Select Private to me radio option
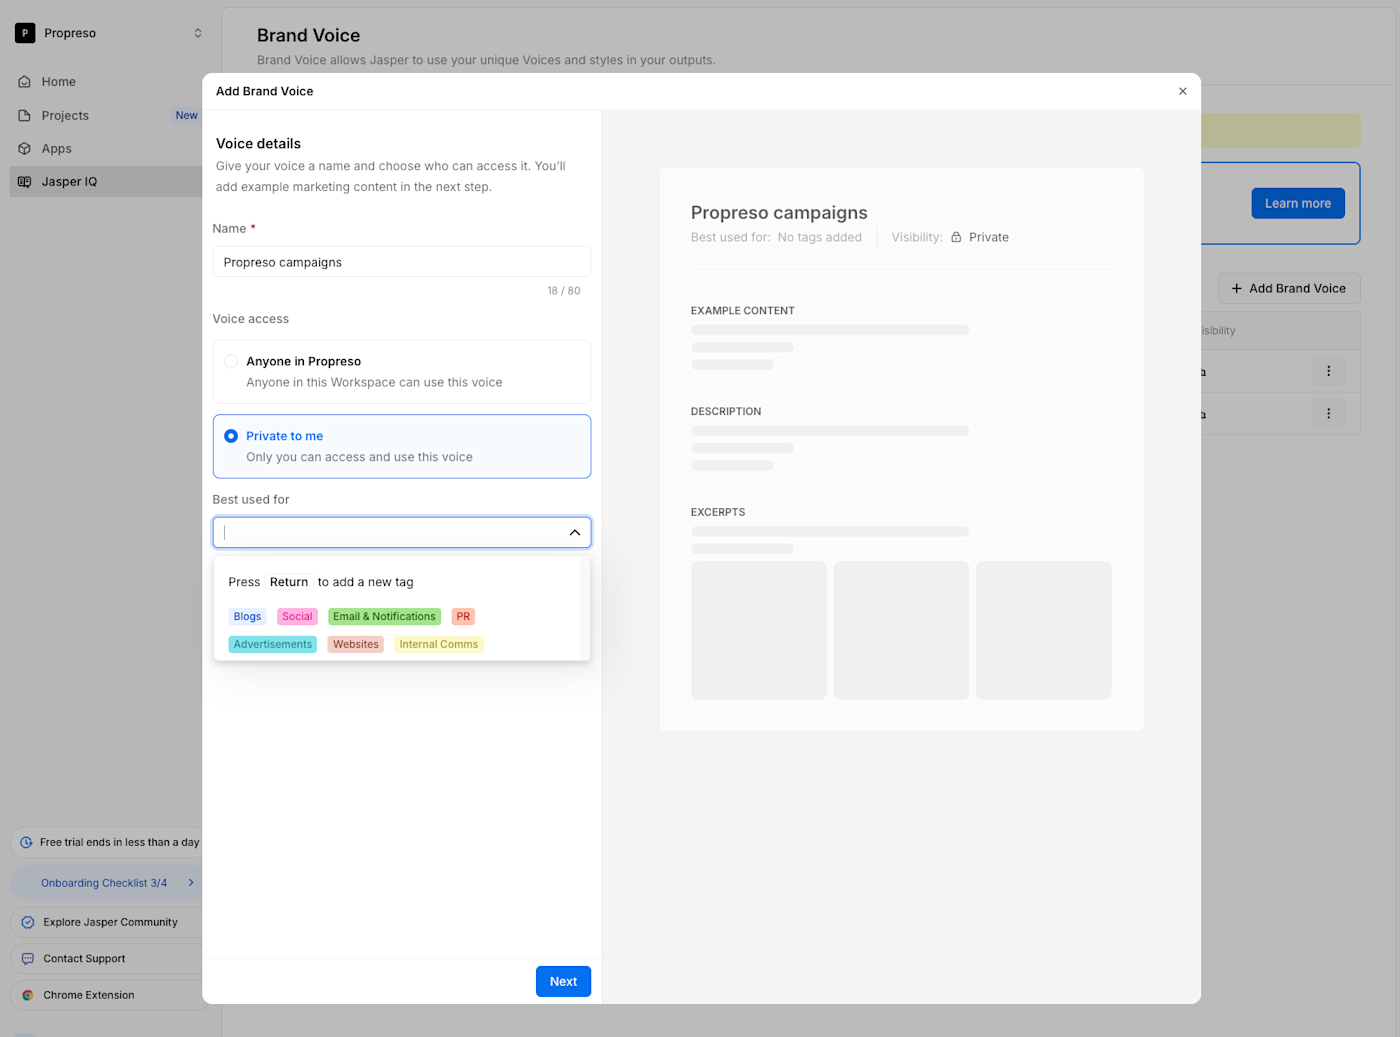The height and width of the screenshot is (1037, 1400). (231, 436)
